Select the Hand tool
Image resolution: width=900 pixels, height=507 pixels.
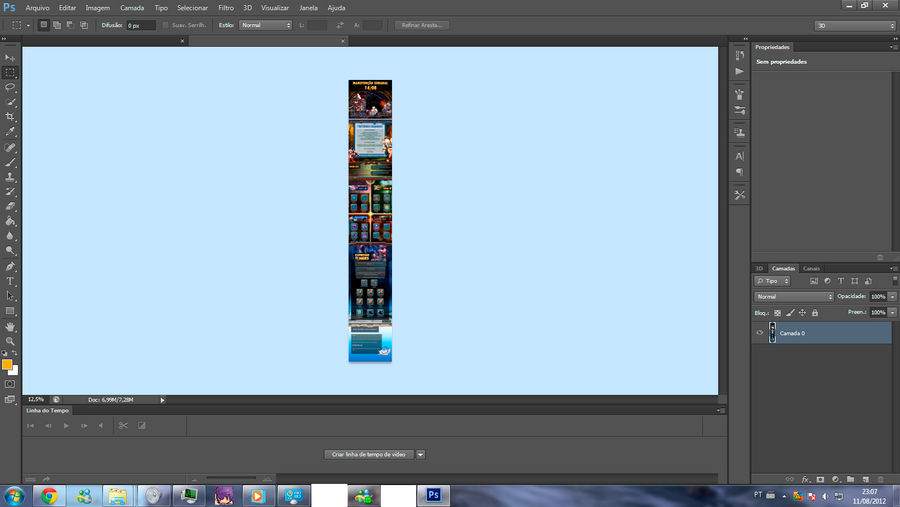pos(10,327)
